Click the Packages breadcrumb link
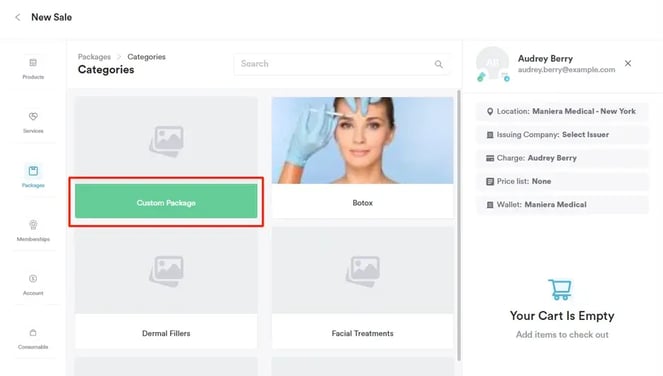This screenshot has height=376, width=663. click(94, 57)
